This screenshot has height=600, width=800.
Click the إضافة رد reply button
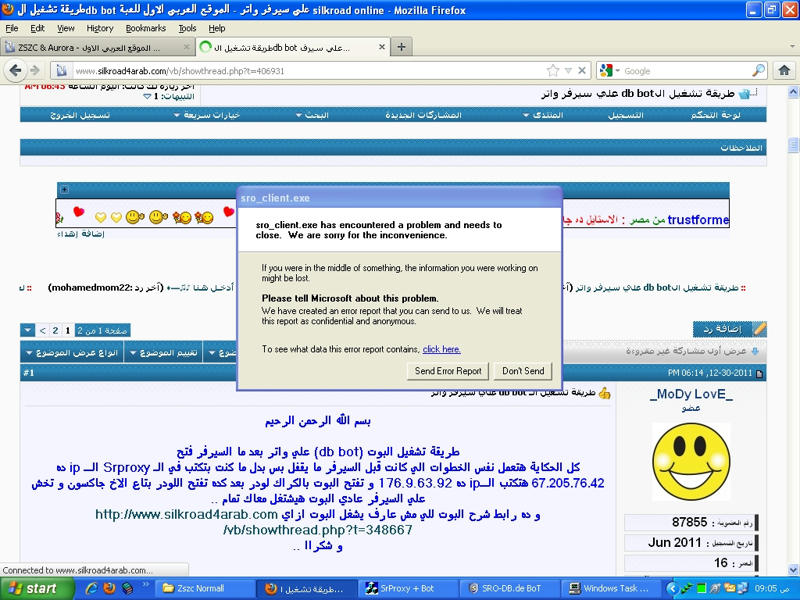pos(730,329)
